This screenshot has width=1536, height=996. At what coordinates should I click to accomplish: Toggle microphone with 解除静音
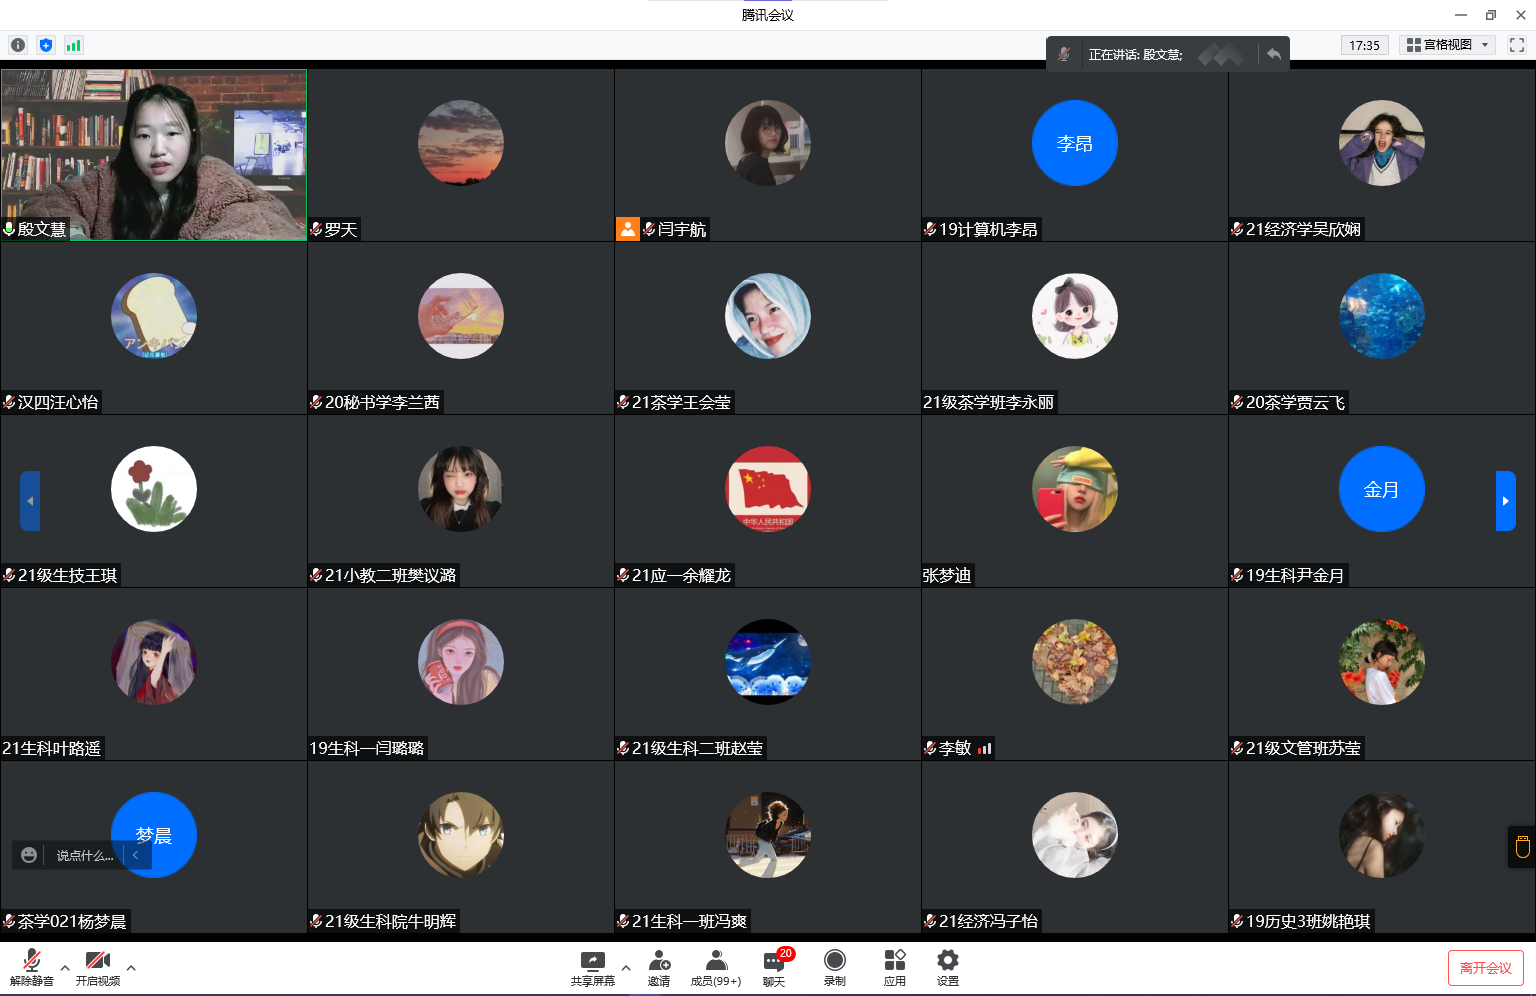point(31,967)
